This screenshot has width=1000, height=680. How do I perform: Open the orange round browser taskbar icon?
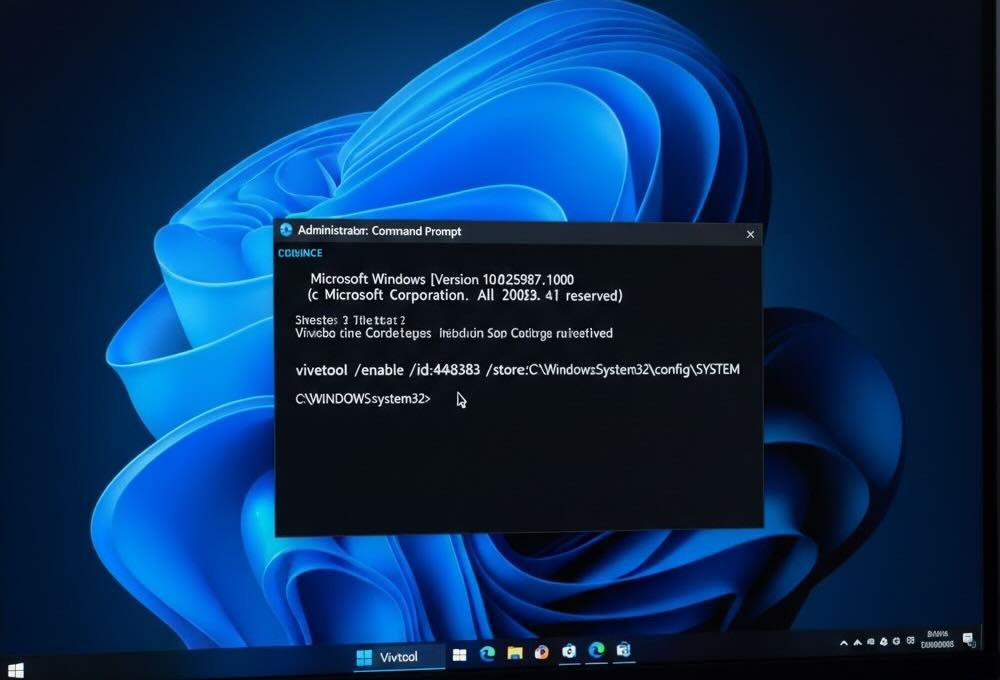[542, 653]
